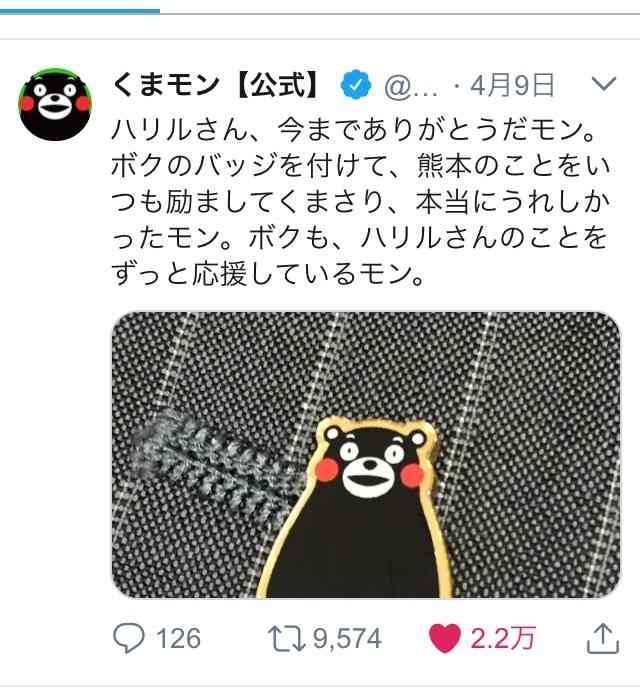The image size is (640, 691).
Task: Click the truncated @ handle
Action: (x=412, y=86)
